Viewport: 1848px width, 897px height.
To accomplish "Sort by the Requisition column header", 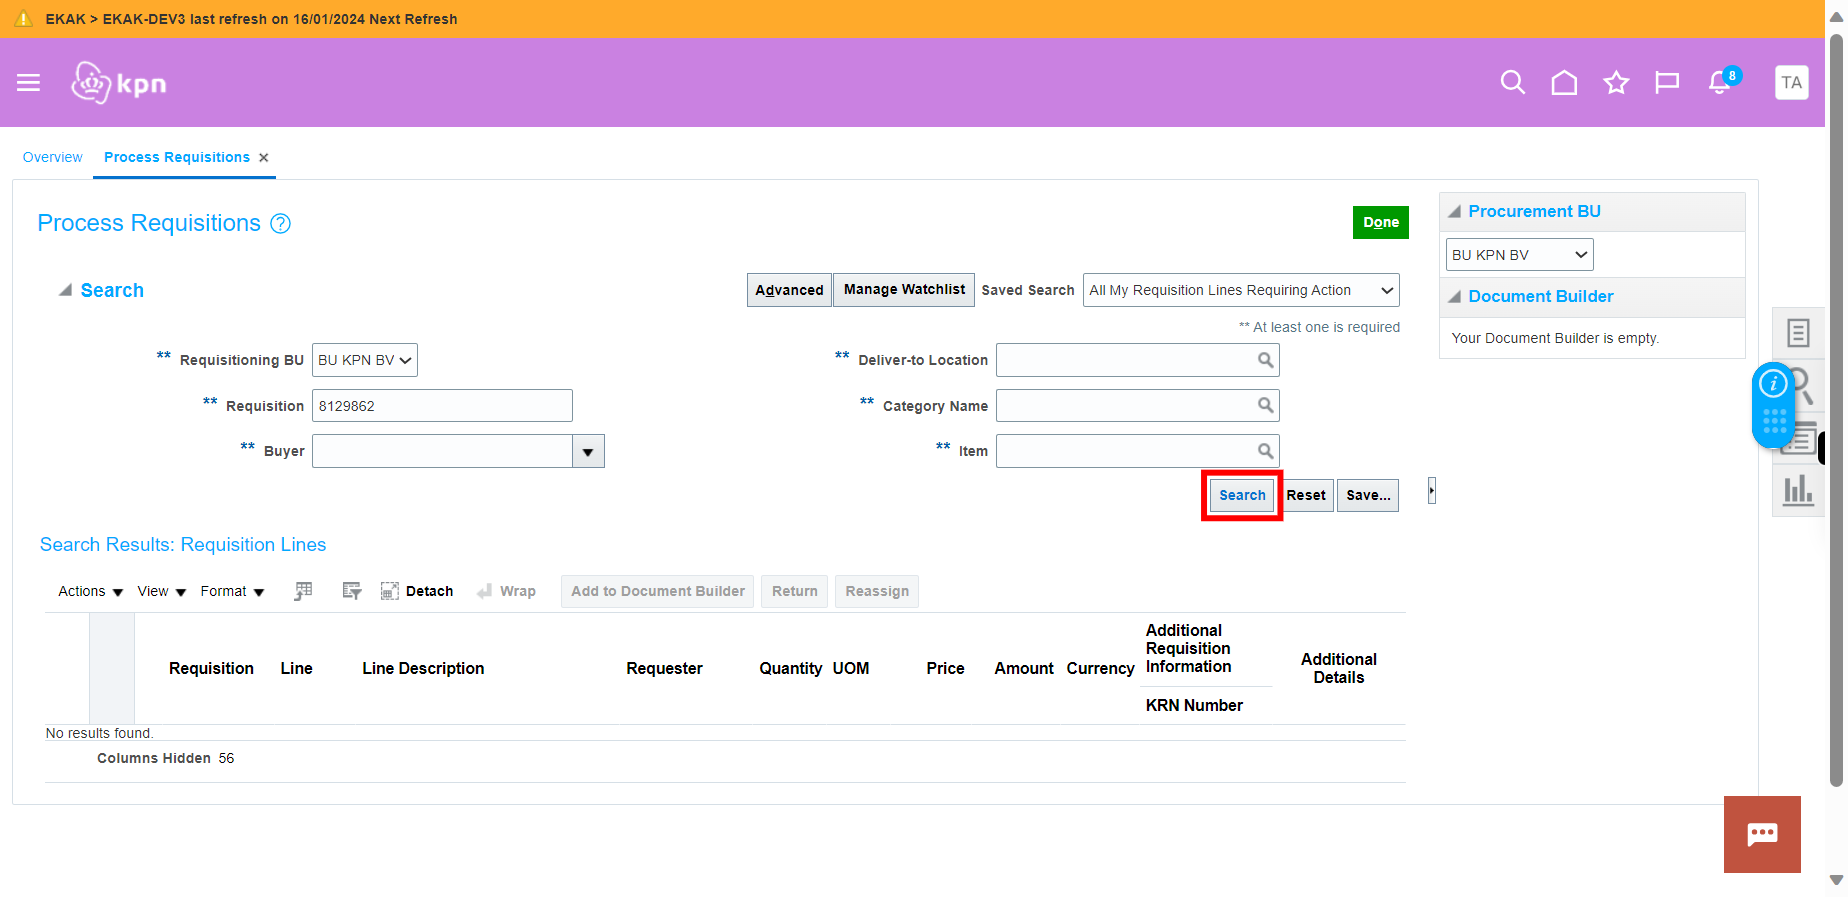I will coord(211,668).
